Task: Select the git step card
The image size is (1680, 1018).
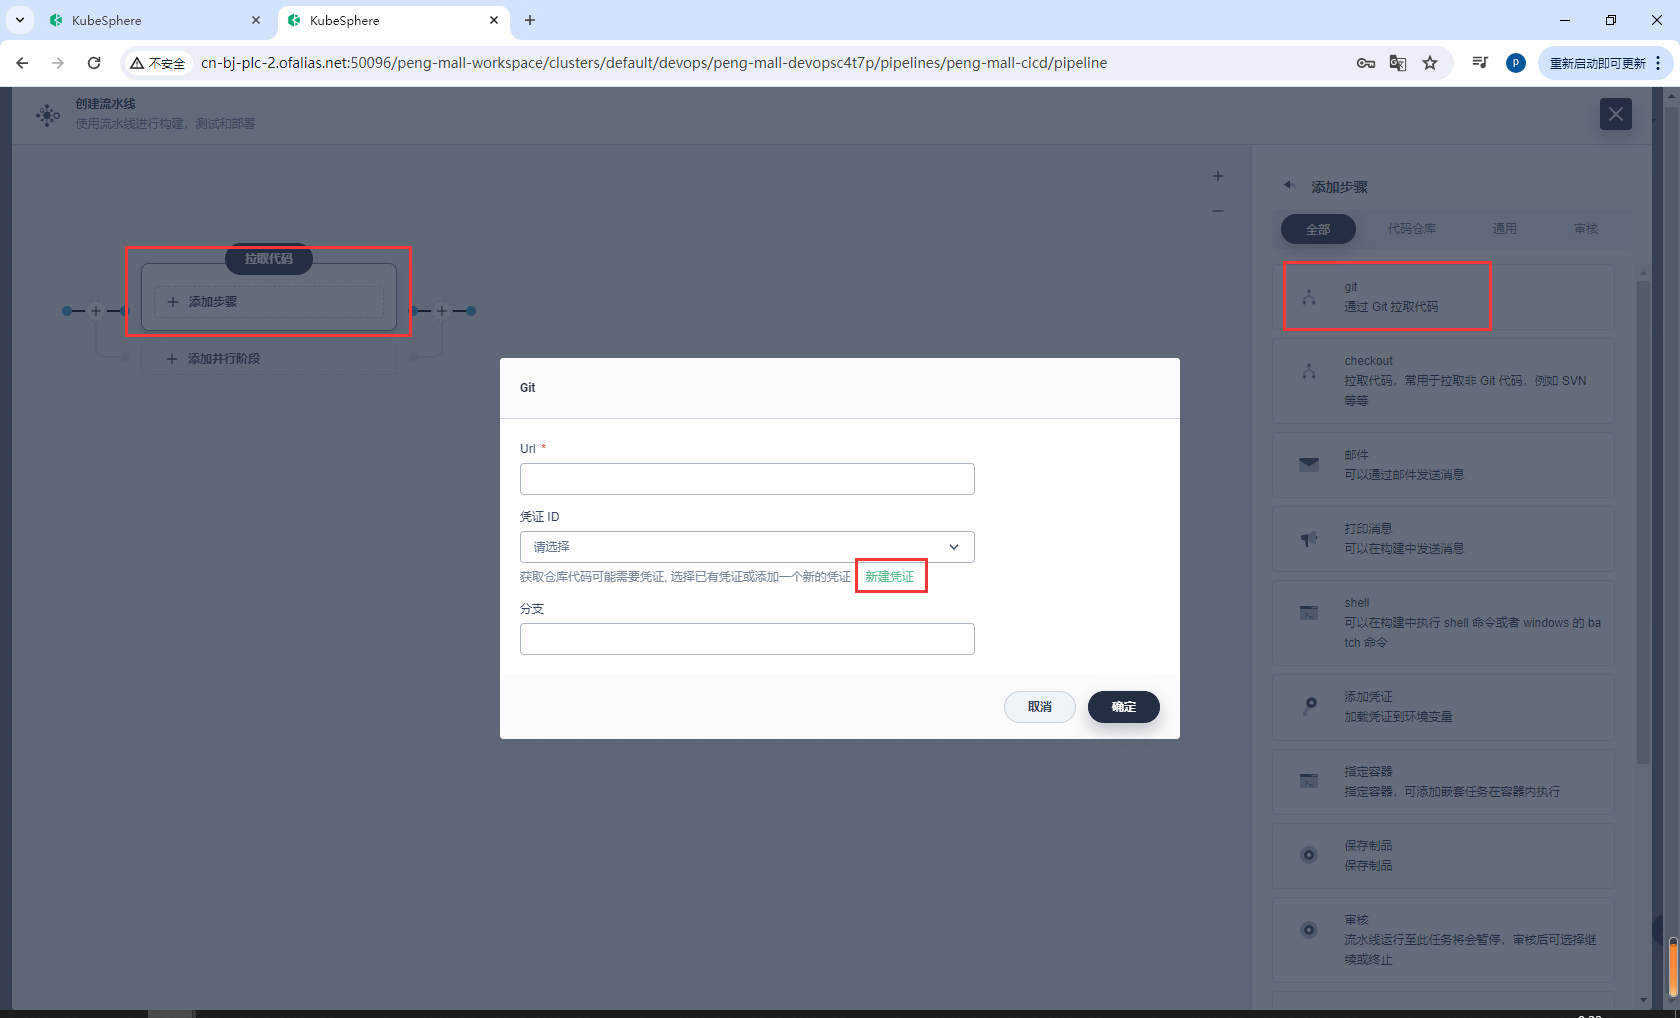Action: pos(1443,297)
